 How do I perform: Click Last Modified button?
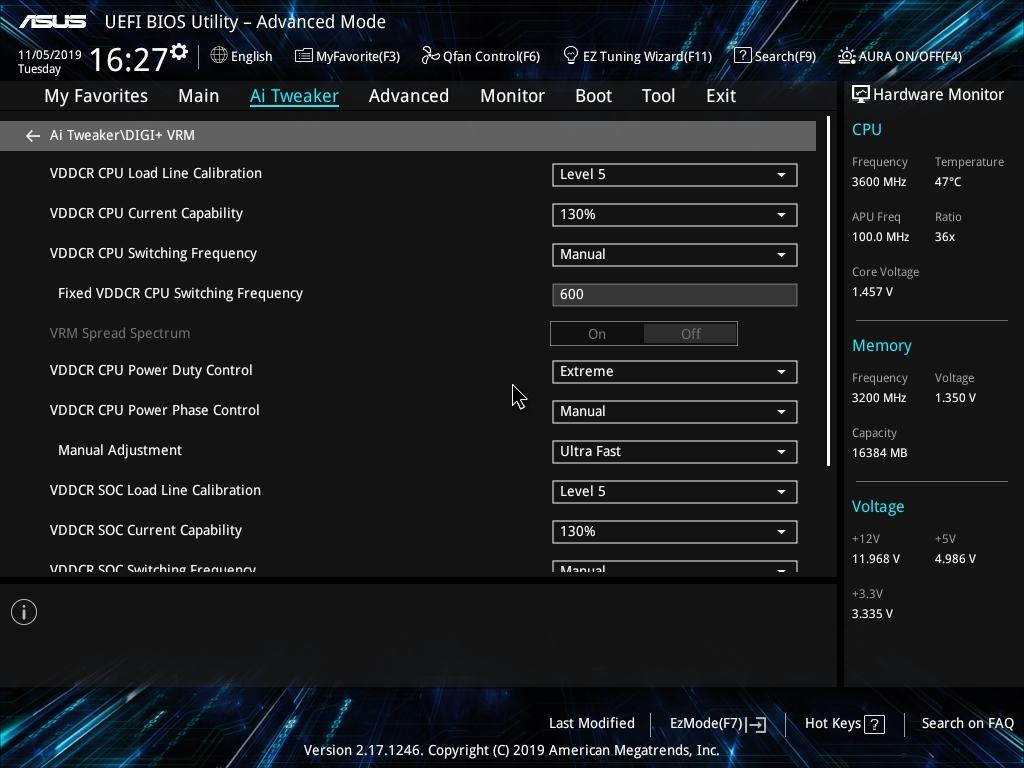click(592, 723)
